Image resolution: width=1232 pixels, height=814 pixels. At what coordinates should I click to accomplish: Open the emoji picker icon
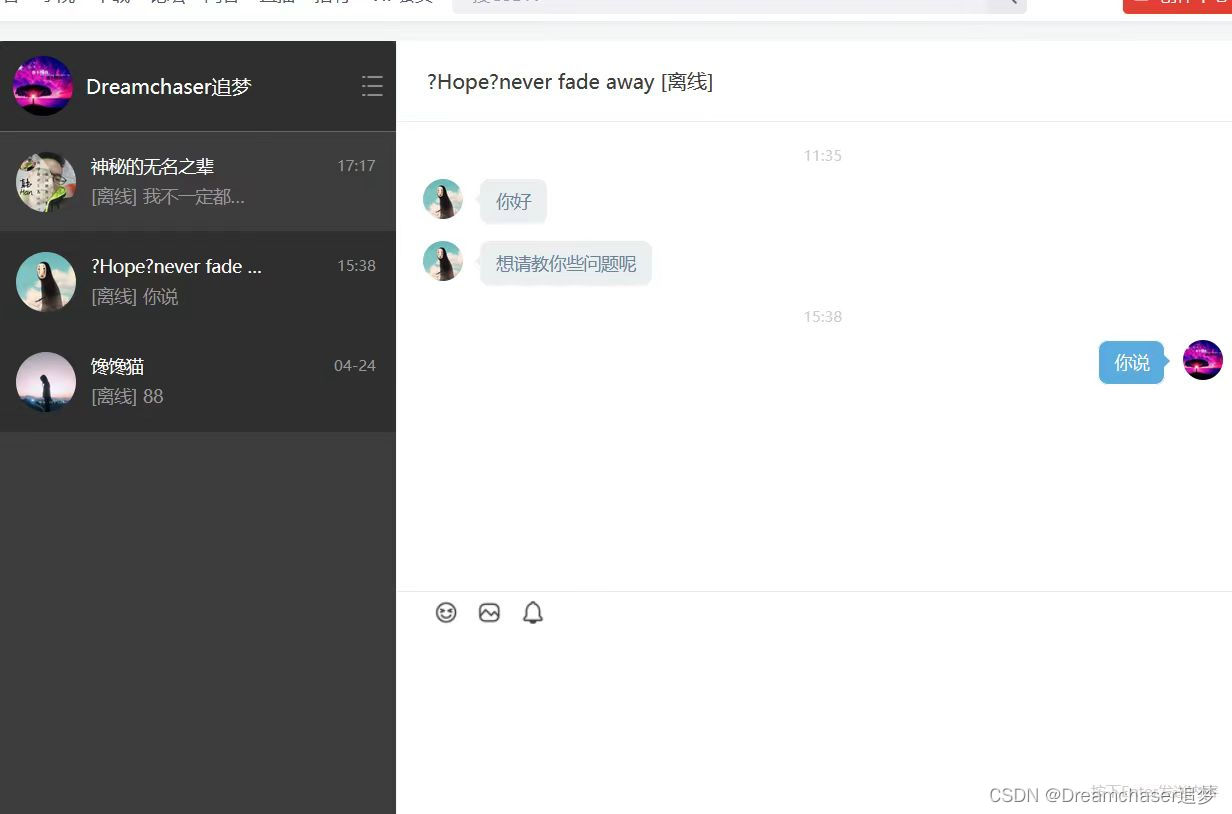click(446, 613)
